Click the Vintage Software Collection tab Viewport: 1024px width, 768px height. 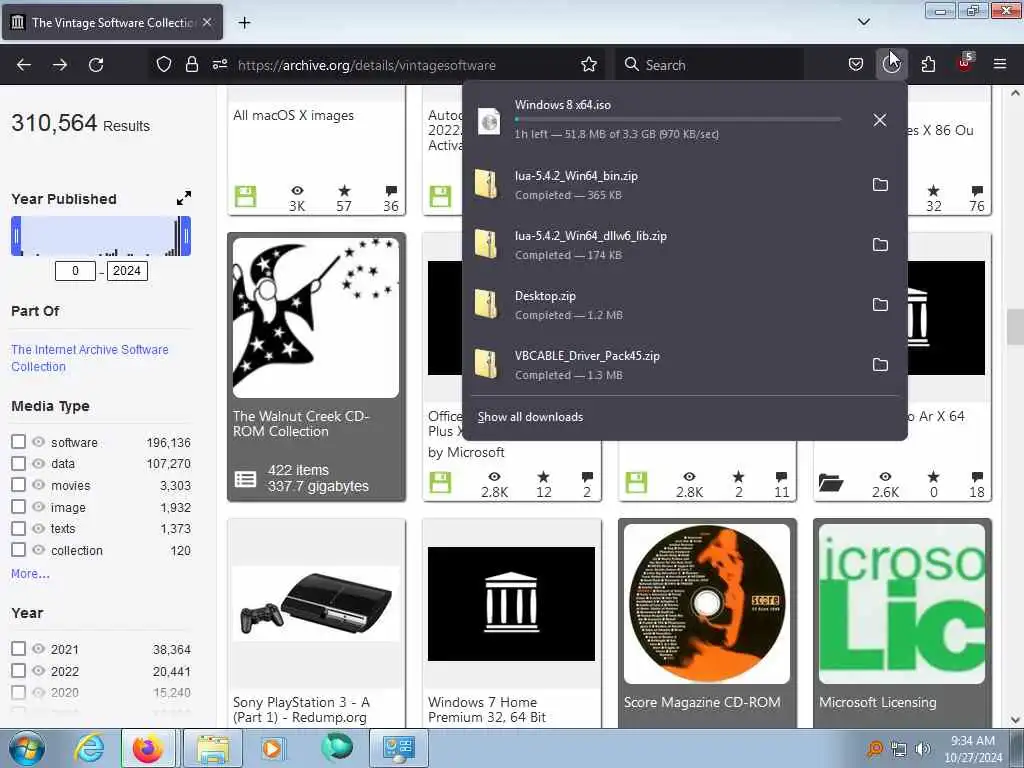[112, 22]
